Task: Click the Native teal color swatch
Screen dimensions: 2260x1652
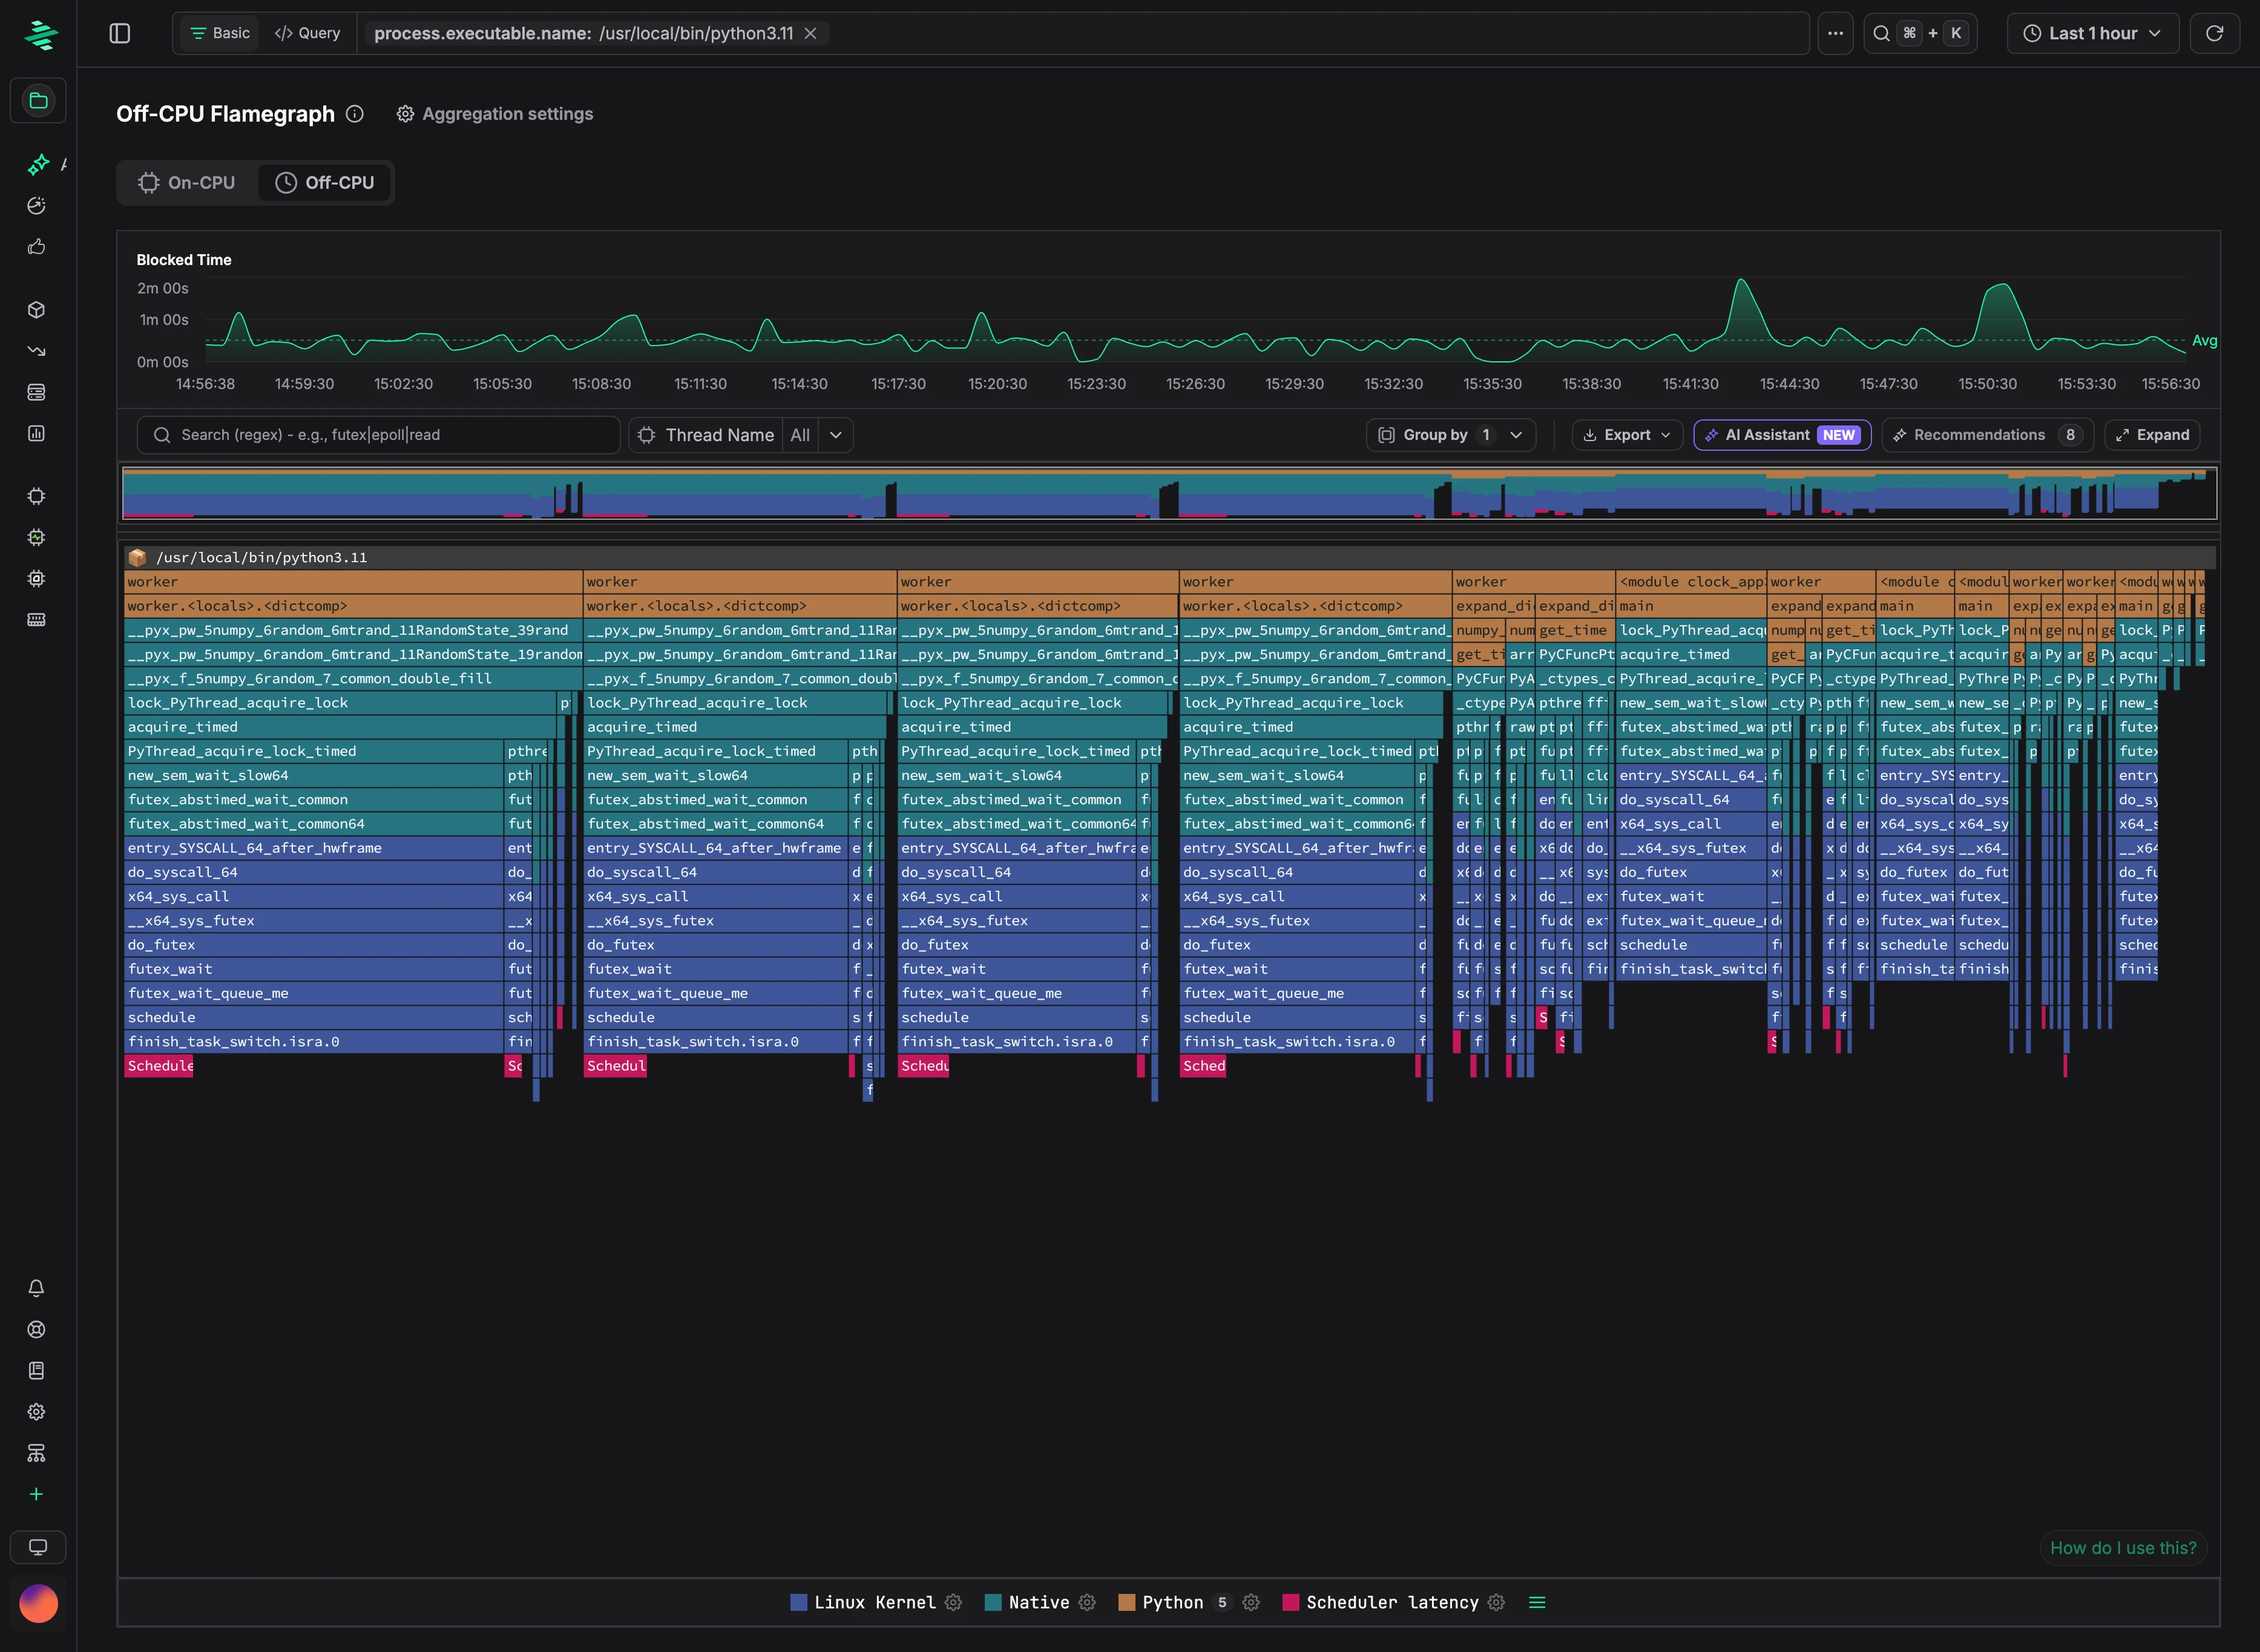Action: pyautogui.click(x=993, y=1602)
